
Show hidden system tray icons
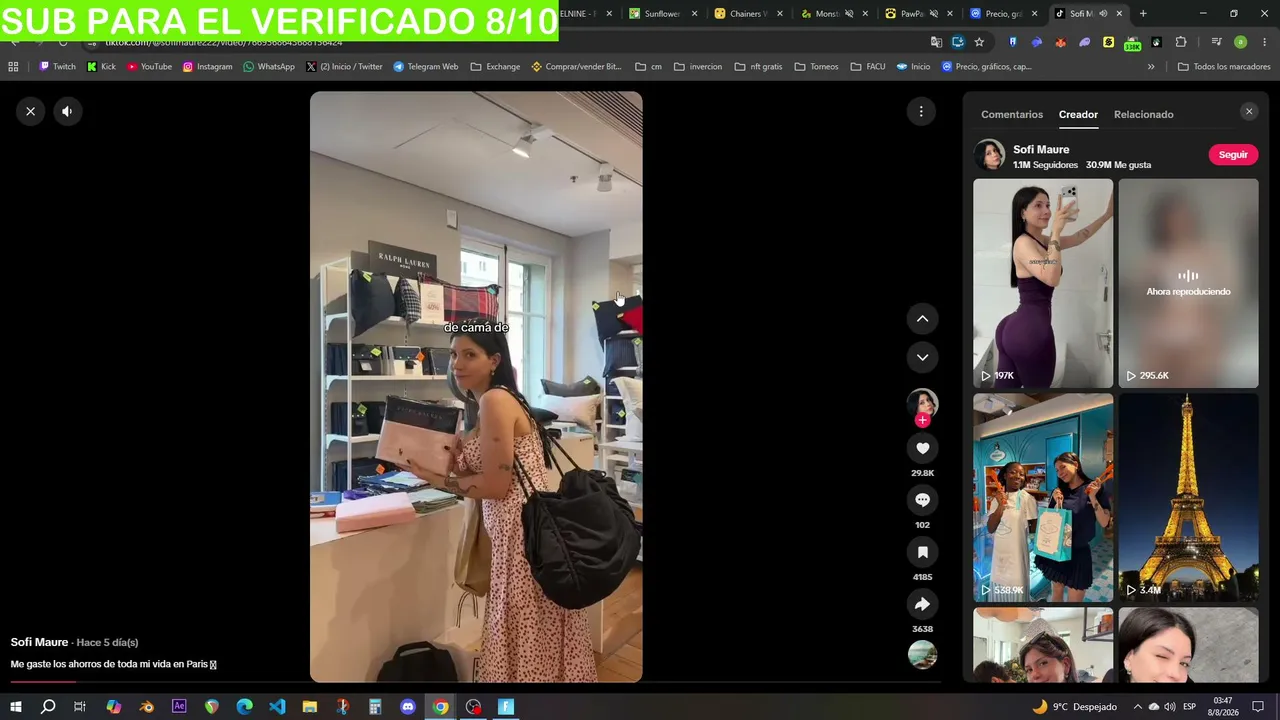[x=1137, y=707]
